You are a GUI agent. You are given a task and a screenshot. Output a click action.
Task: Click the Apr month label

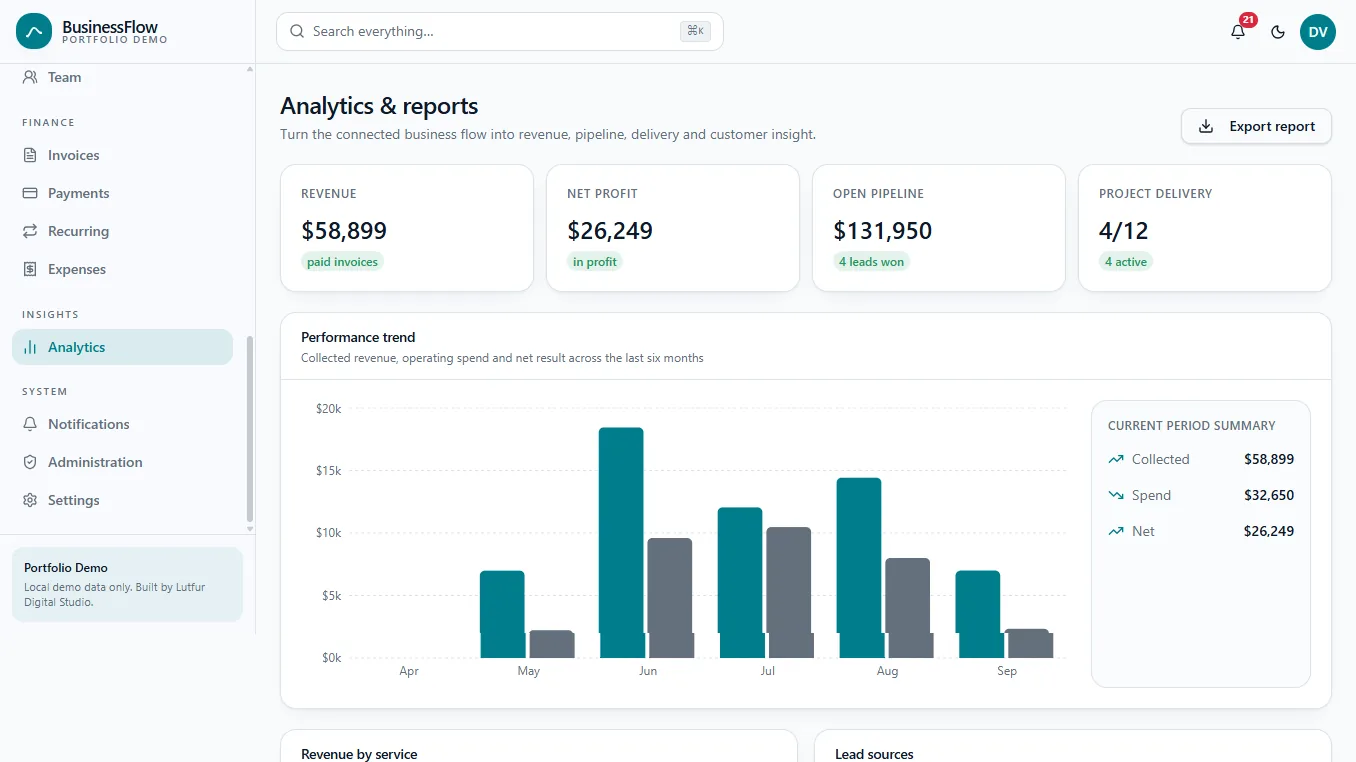[x=409, y=671]
